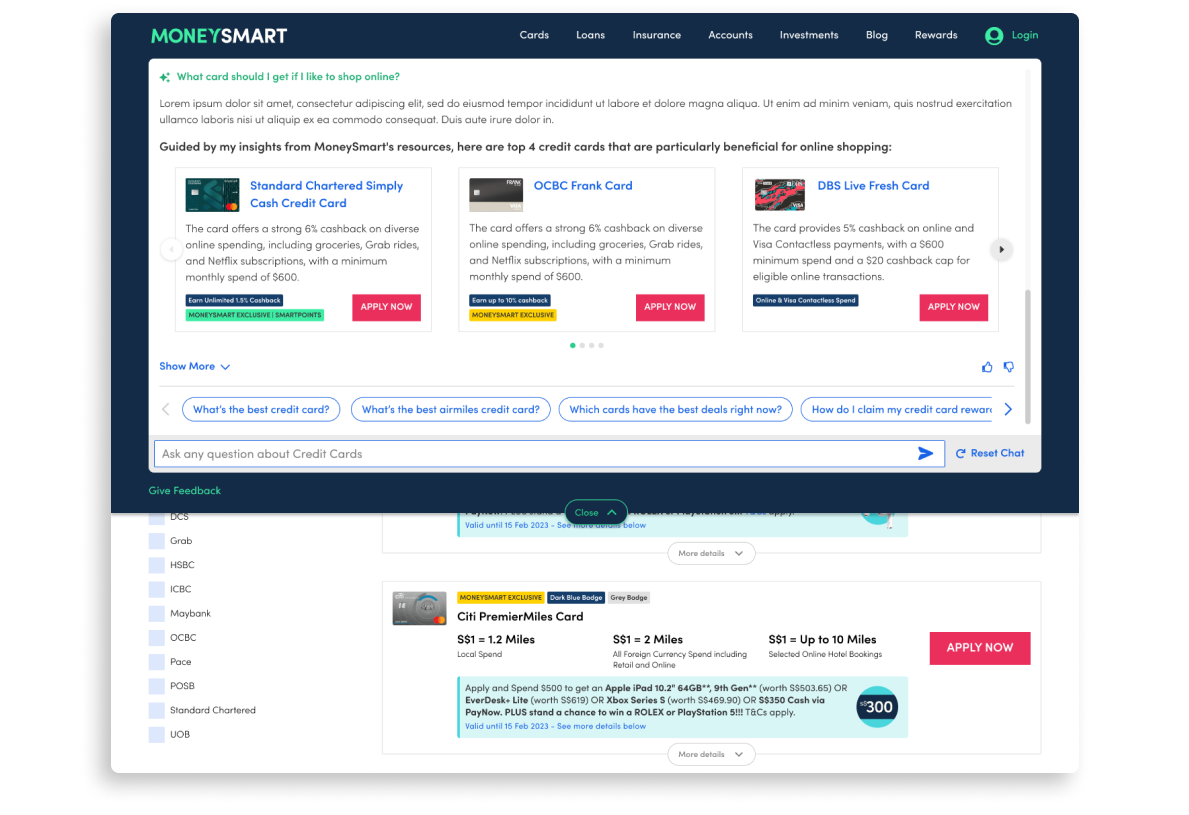Click the MoneySmart logo
Viewport: 1189px width, 815px height.
tap(219, 36)
